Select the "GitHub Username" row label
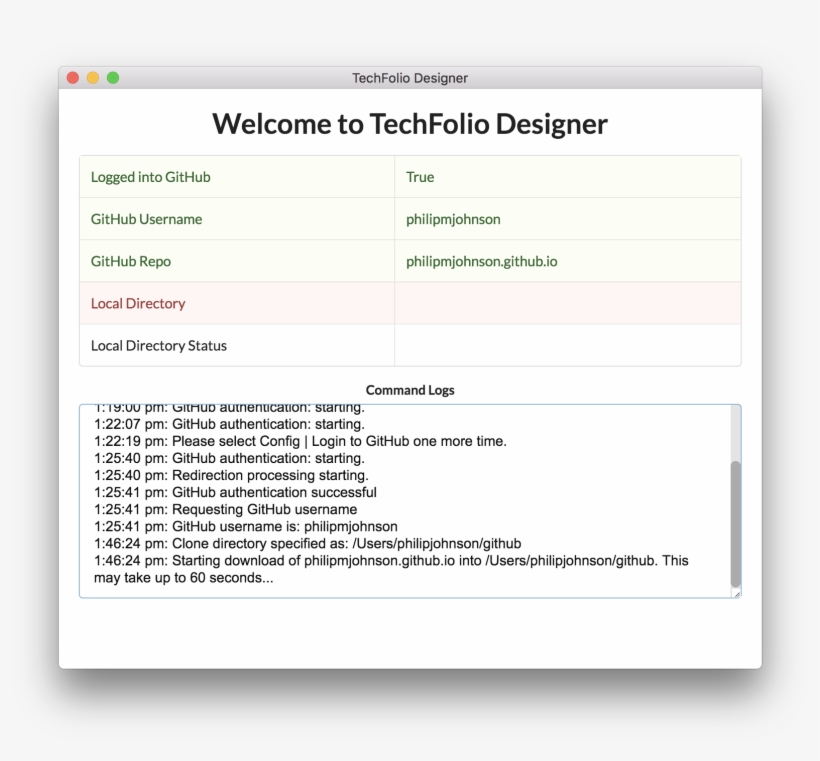The image size is (820, 761). coord(146,219)
